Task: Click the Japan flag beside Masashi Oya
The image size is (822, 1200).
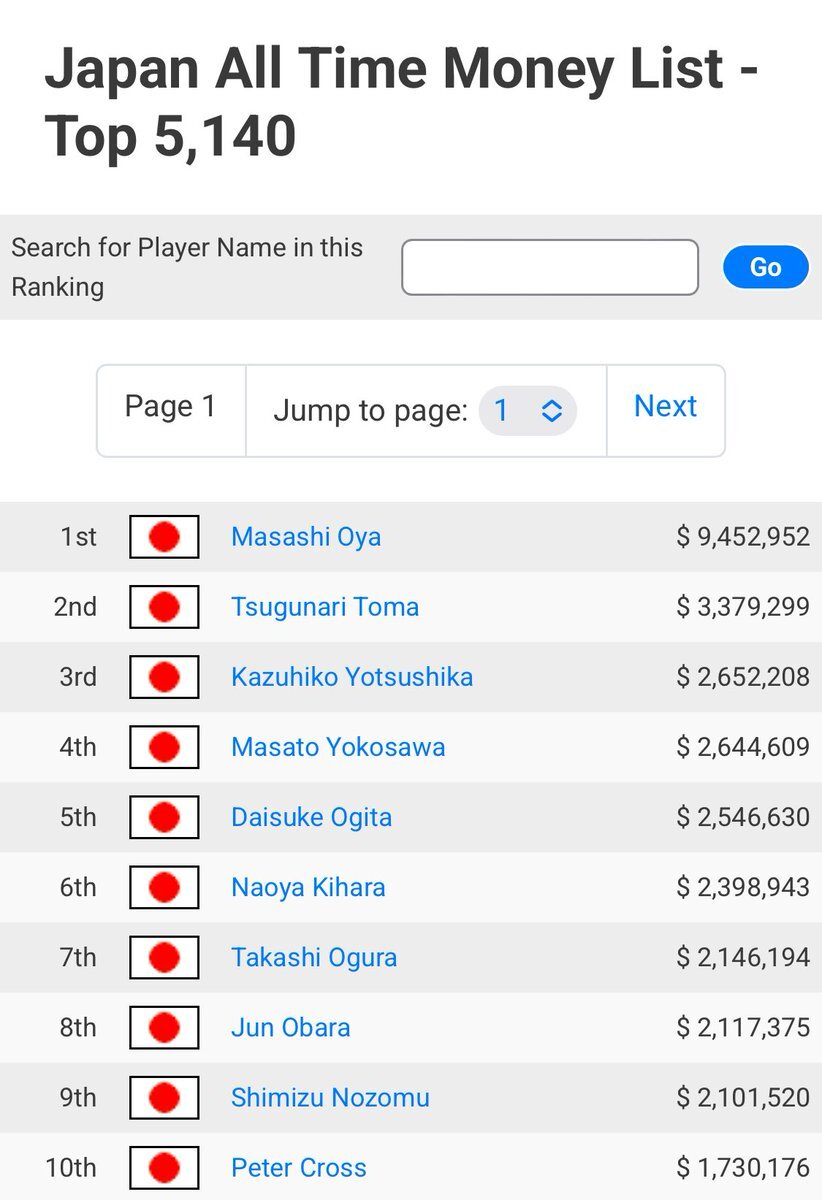Action: coord(164,537)
